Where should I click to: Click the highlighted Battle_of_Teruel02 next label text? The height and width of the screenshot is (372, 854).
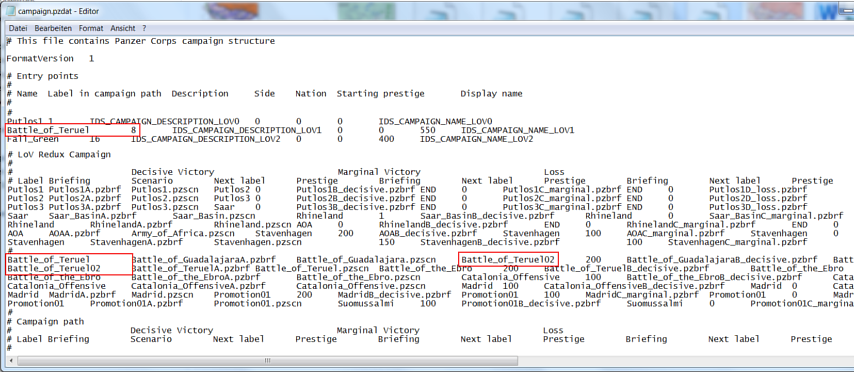click(x=508, y=259)
